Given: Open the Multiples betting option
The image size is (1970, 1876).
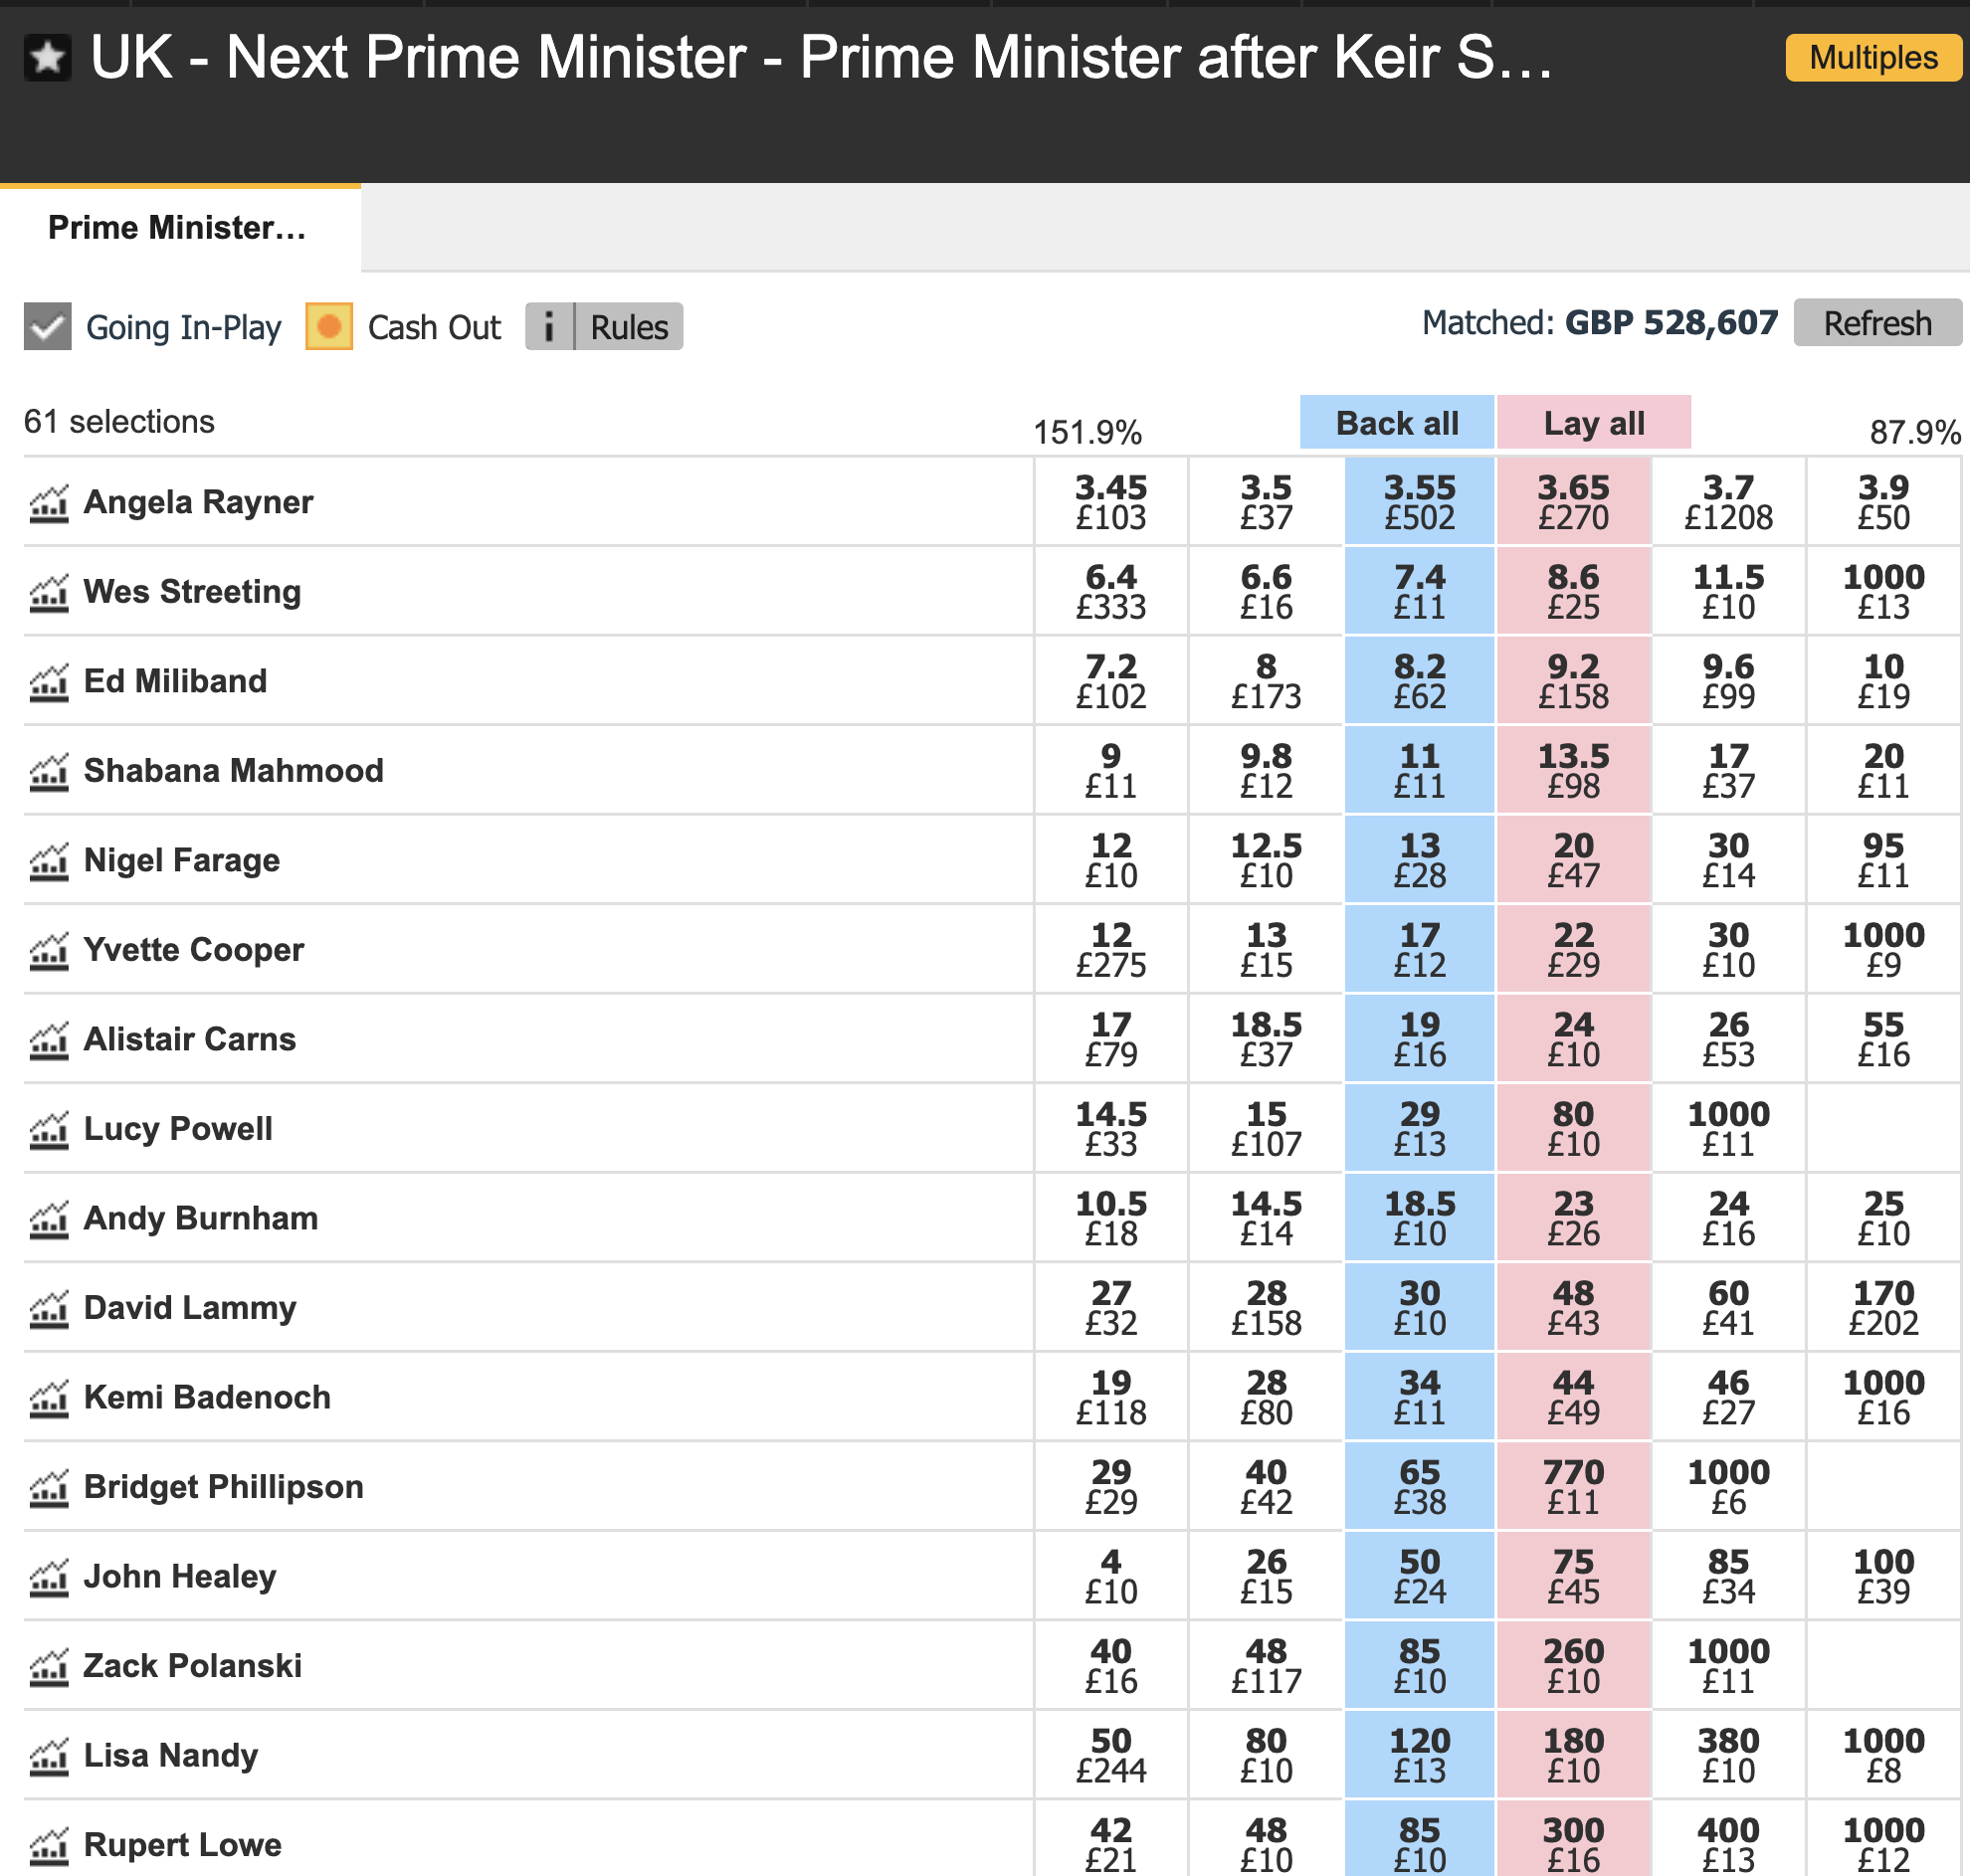Looking at the screenshot, I should [x=1873, y=58].
